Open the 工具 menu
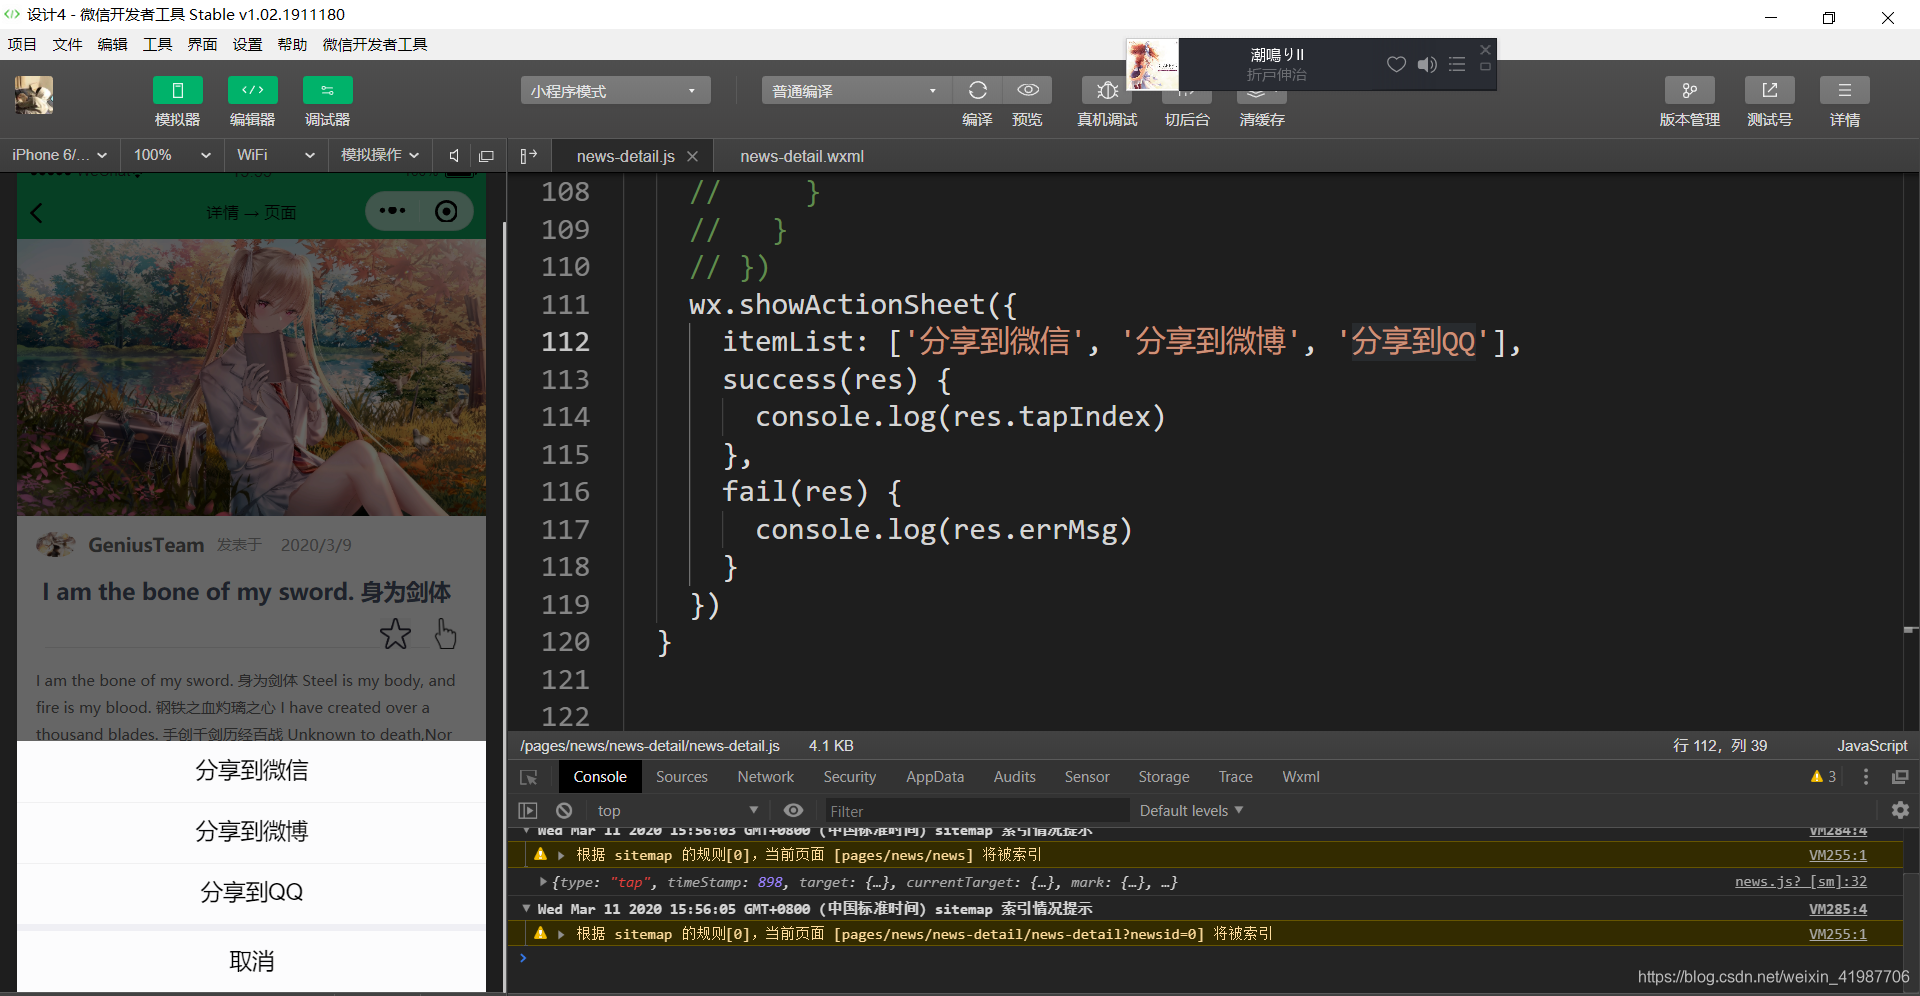 tap(157, 44)
